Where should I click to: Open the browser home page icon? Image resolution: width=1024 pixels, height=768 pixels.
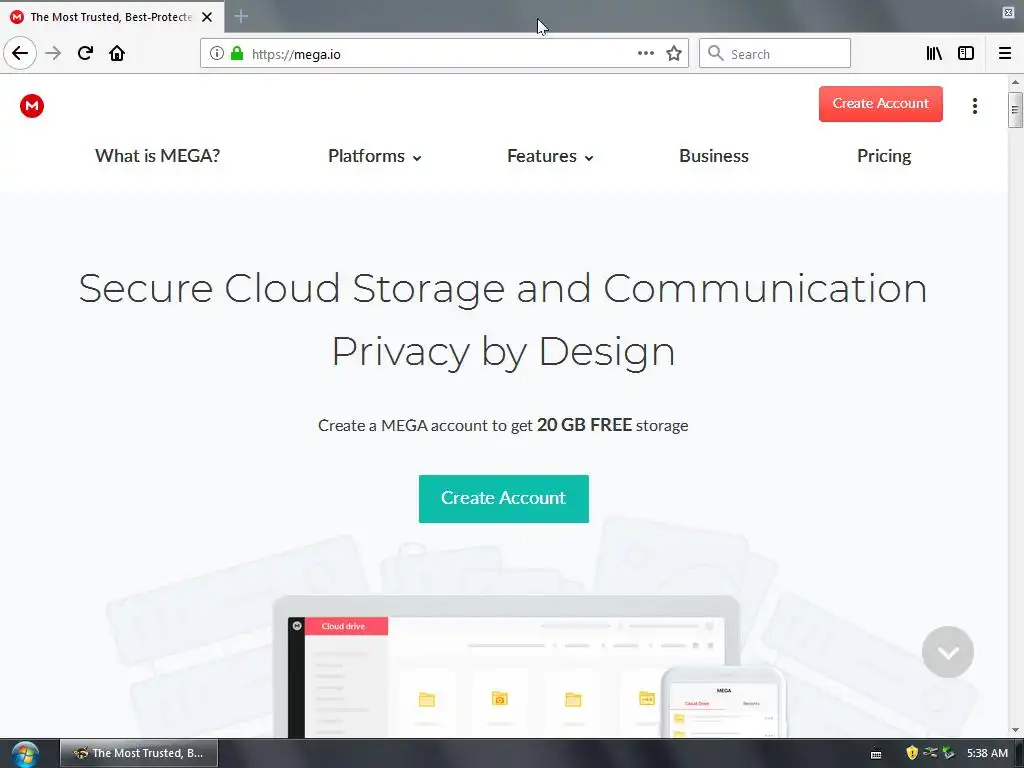tap(117, 54)
